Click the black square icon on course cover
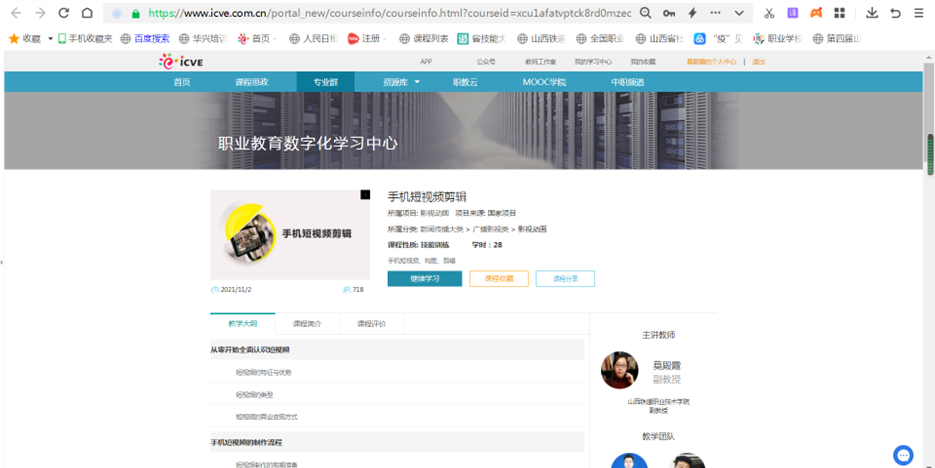This screenshot has width=935, height=468. point(365,195)
